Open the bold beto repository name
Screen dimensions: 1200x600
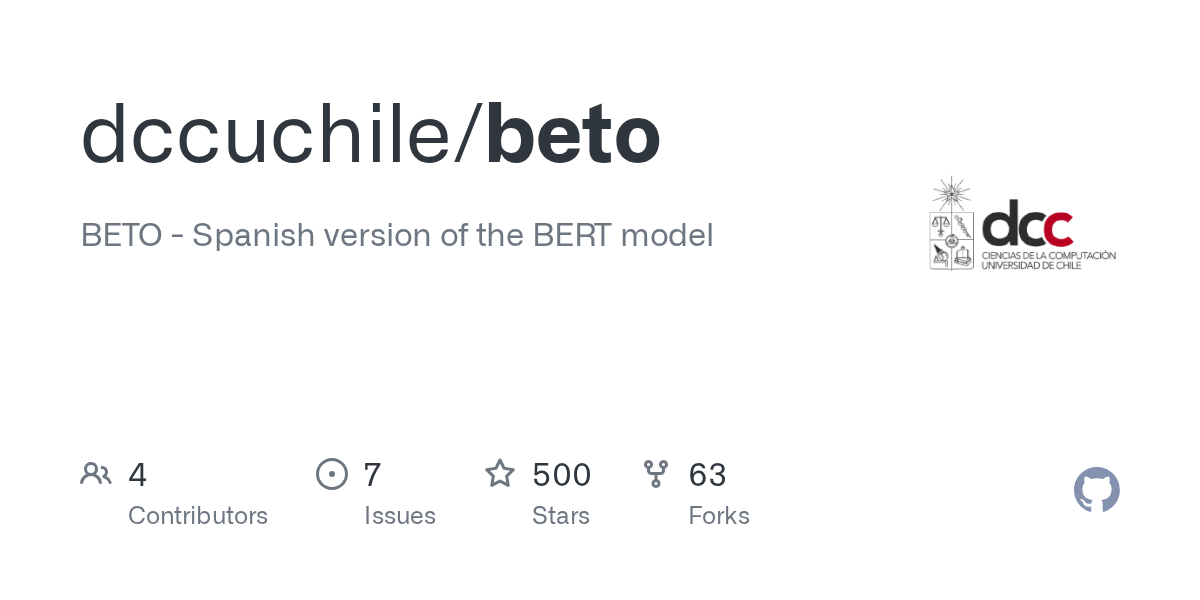(572, 135)
